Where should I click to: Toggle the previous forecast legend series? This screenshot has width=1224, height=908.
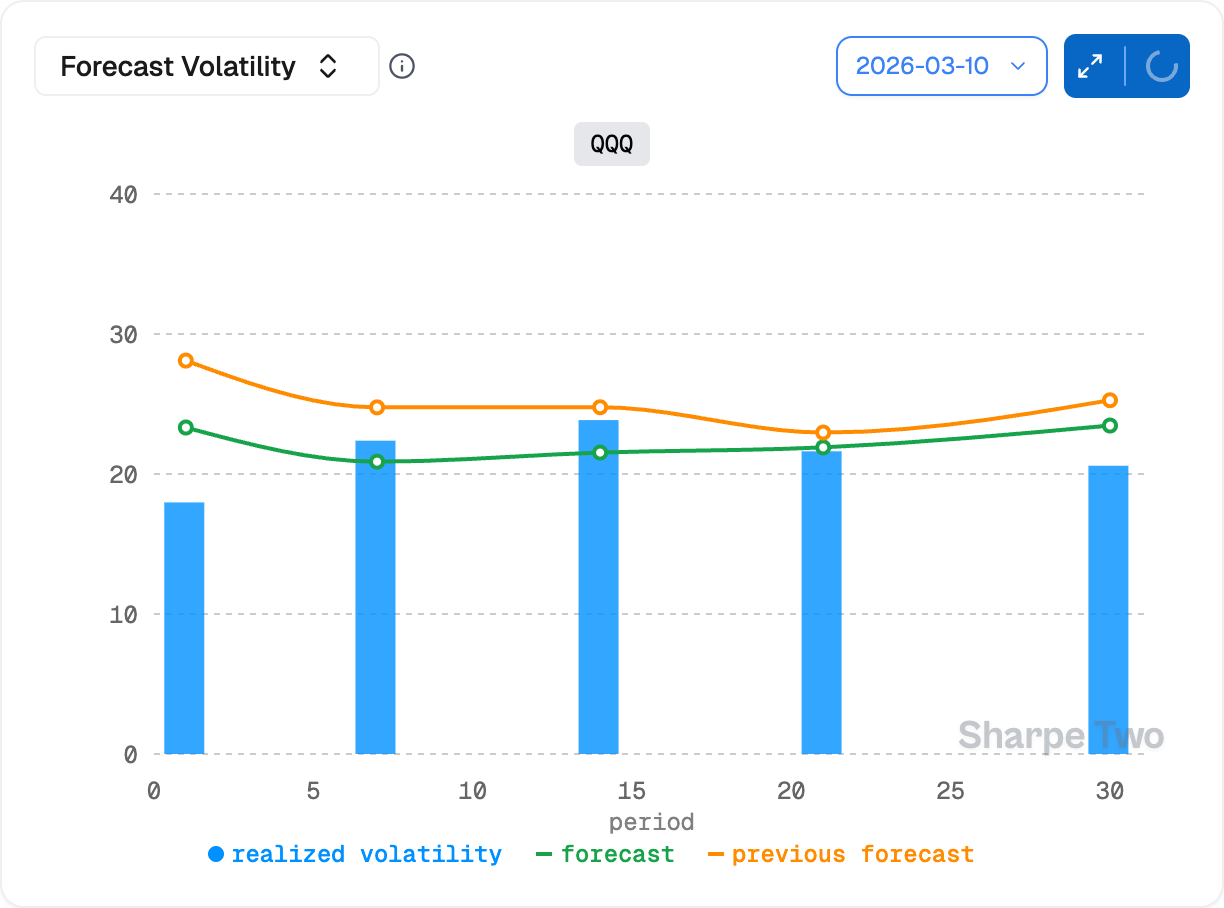tap(841, 854)
